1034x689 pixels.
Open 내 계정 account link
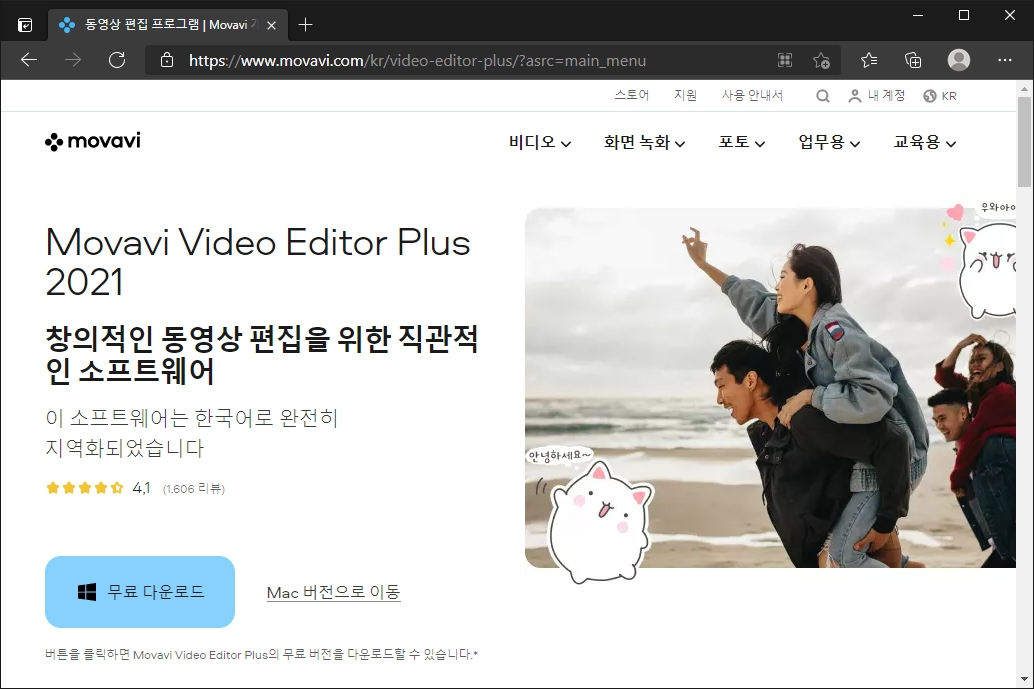876,96
